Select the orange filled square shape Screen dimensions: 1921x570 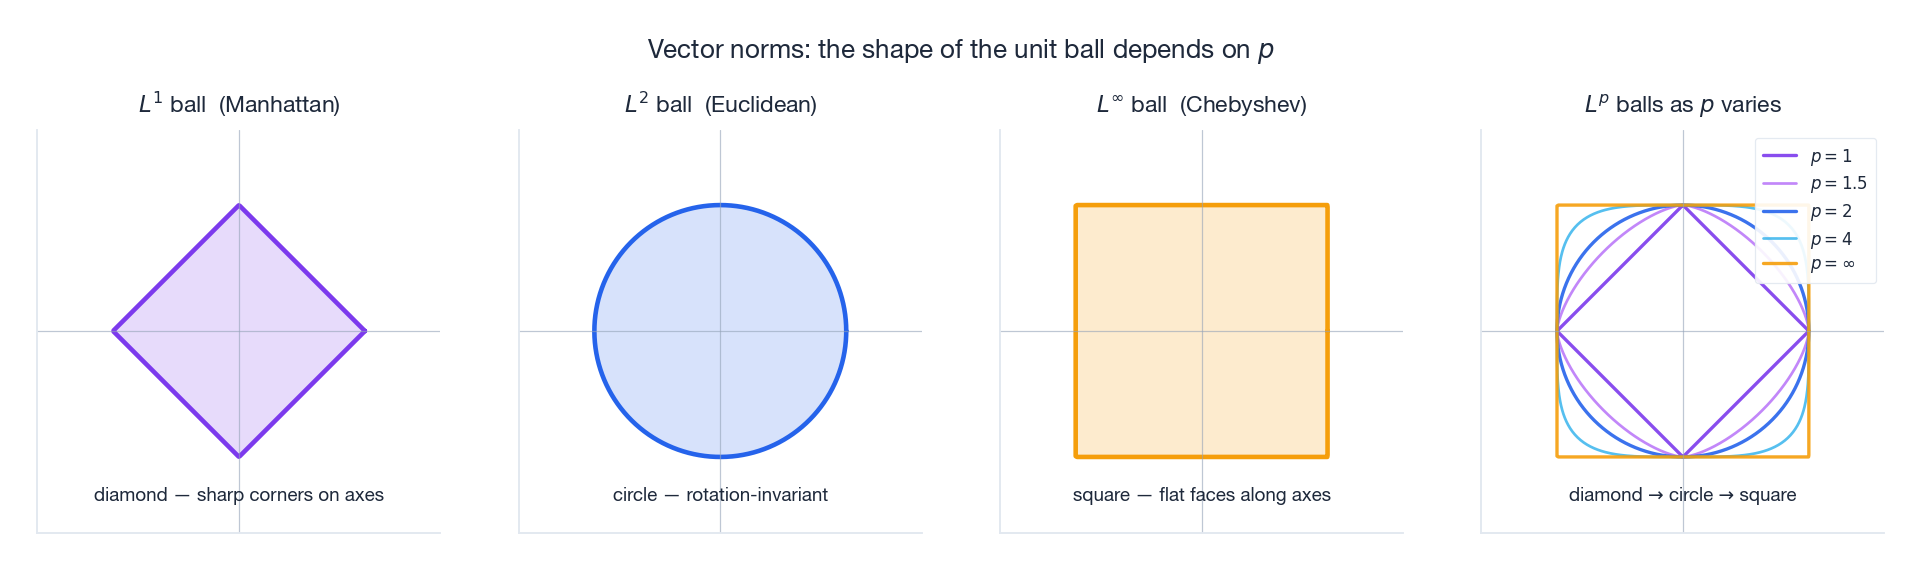[1202, 331]
